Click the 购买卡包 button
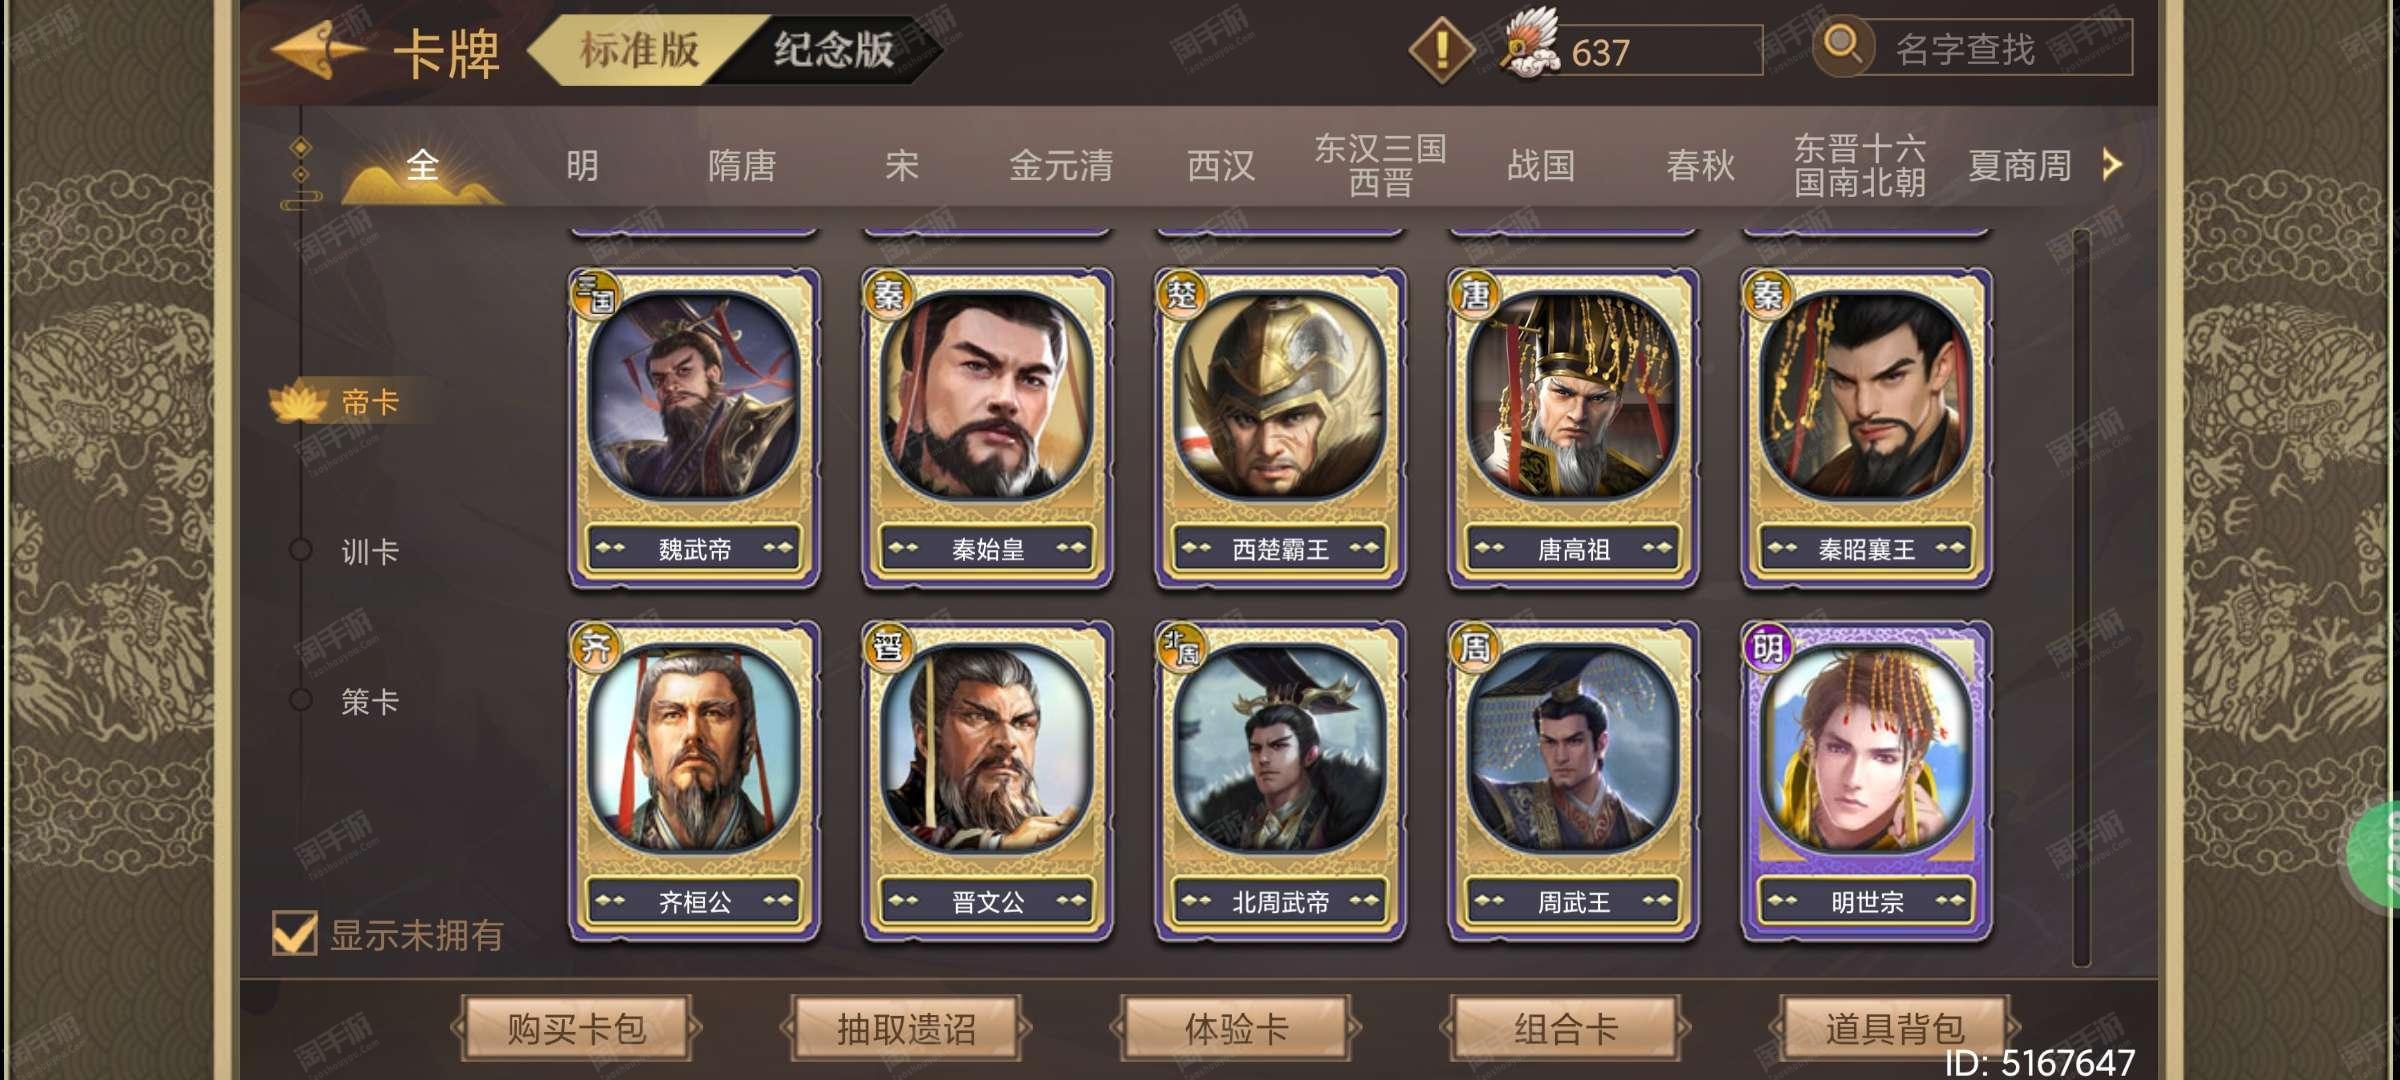2400x1080 pixels. tap(576, 1028)
